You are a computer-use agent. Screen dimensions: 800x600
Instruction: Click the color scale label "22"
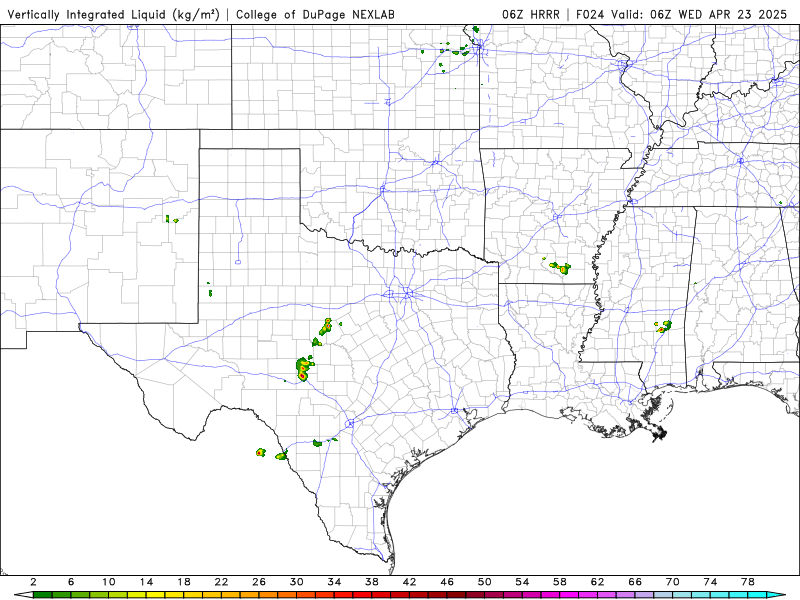221,582
